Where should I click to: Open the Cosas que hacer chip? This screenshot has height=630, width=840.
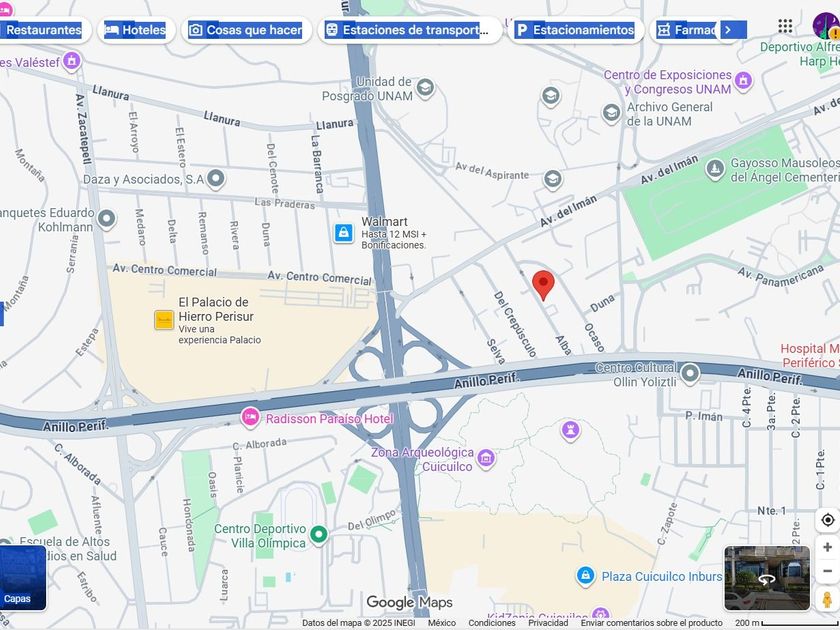(x=246, y=30)
